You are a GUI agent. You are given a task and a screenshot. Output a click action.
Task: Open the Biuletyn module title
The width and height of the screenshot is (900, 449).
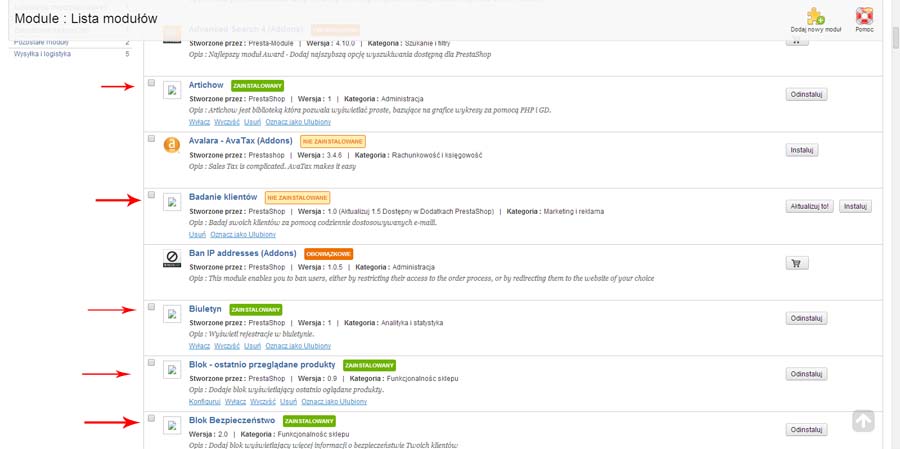pyautogui.click(x=205, y=309)
